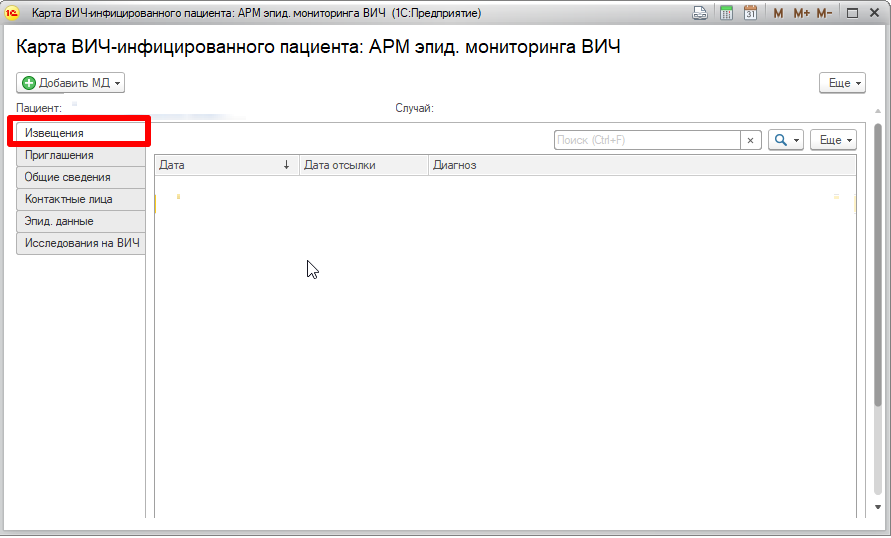891x538 pixels.
Task: Click the Пациент: label
Action: [x=39, y=108]
